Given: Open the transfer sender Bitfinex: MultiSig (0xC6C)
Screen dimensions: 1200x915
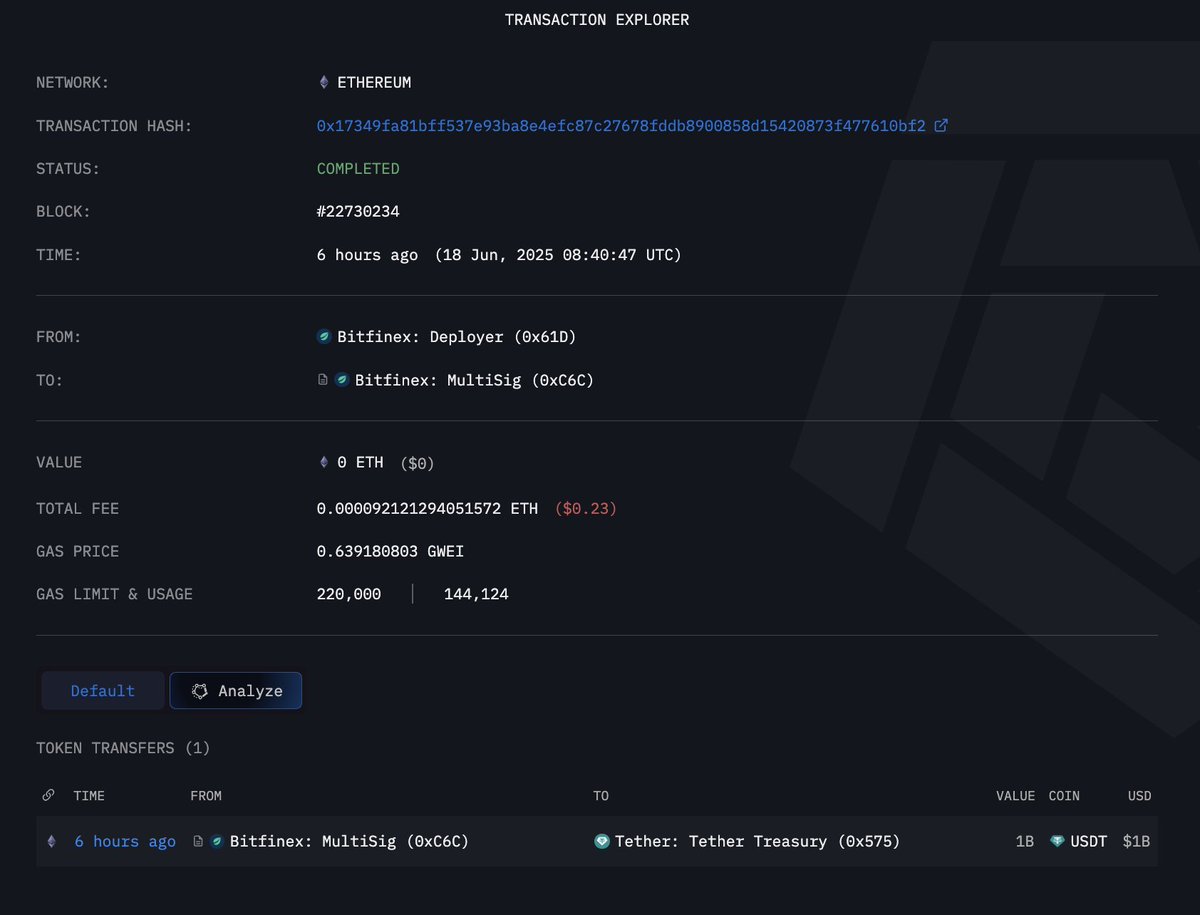Looking at the screenshot, I should [349, 842].
